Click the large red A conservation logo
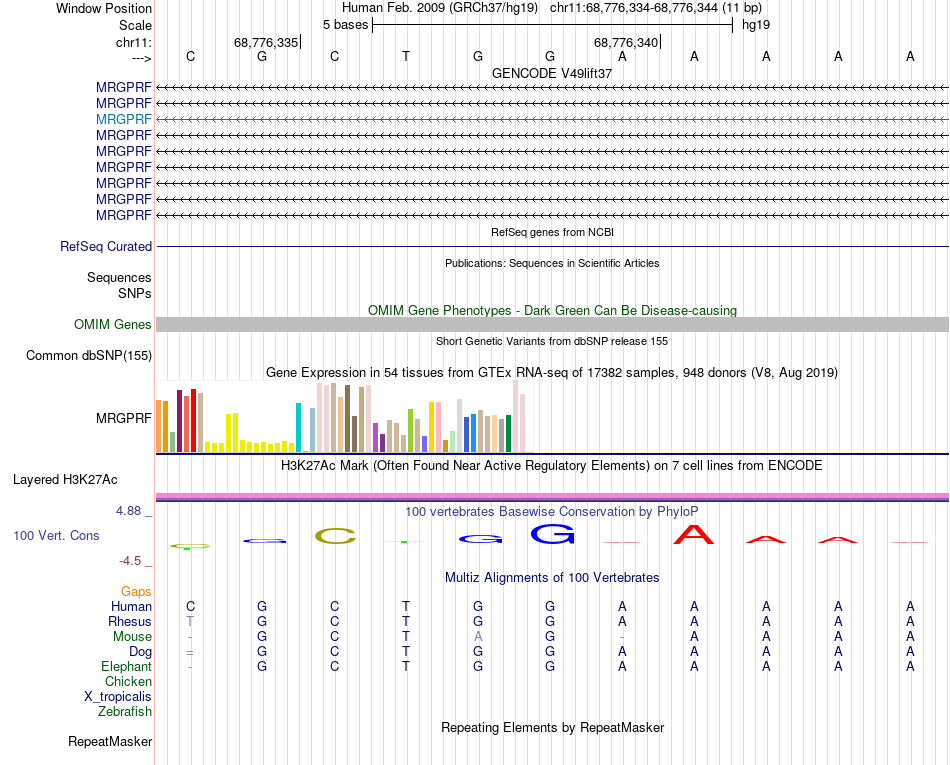950x765 pixels. pos(694,534)
